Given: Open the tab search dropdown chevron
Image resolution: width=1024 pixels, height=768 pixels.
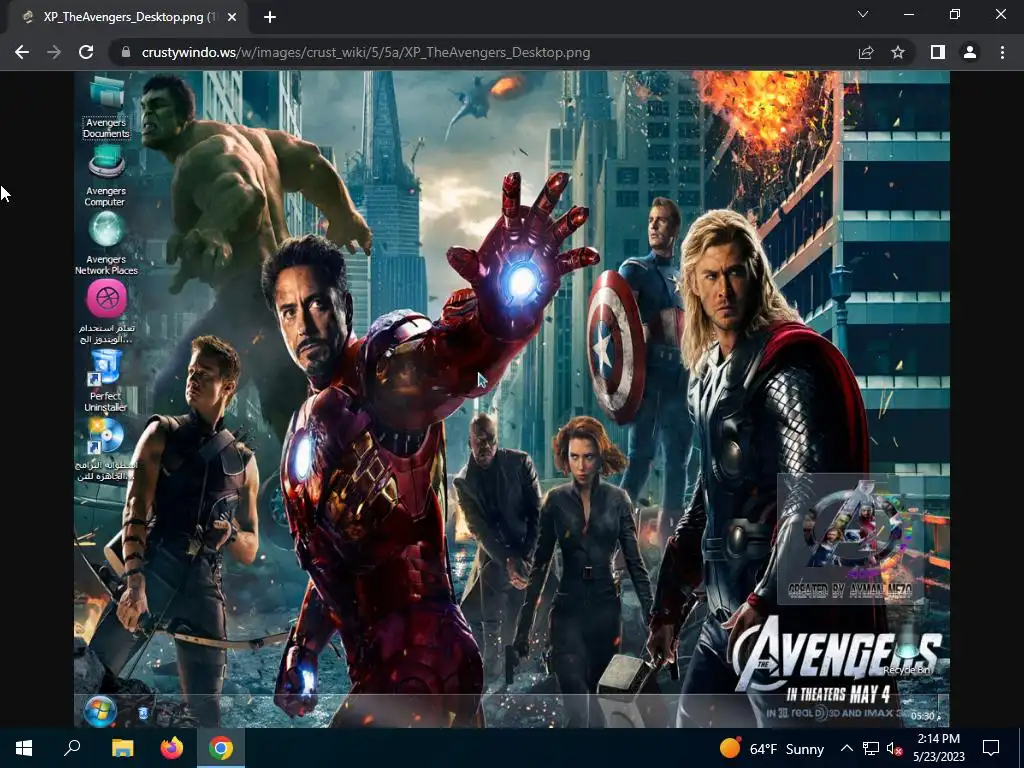Looking at the screenshot, I should (863, 14).
